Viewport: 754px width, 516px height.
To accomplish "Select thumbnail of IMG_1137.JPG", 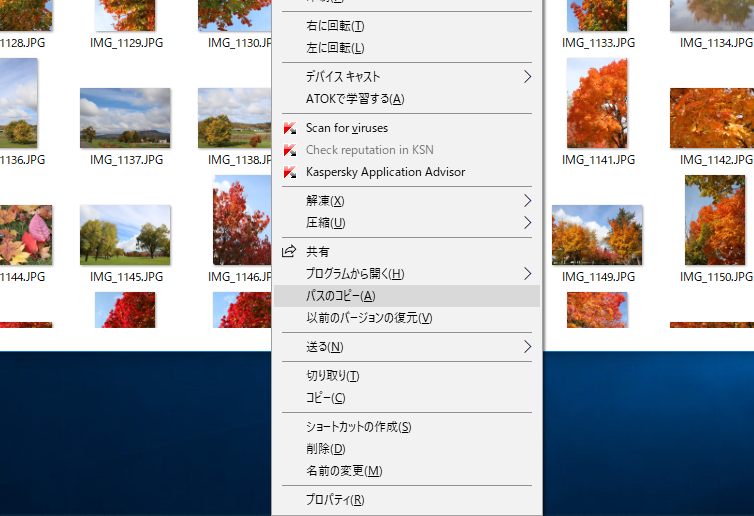I will click(125, 118).
